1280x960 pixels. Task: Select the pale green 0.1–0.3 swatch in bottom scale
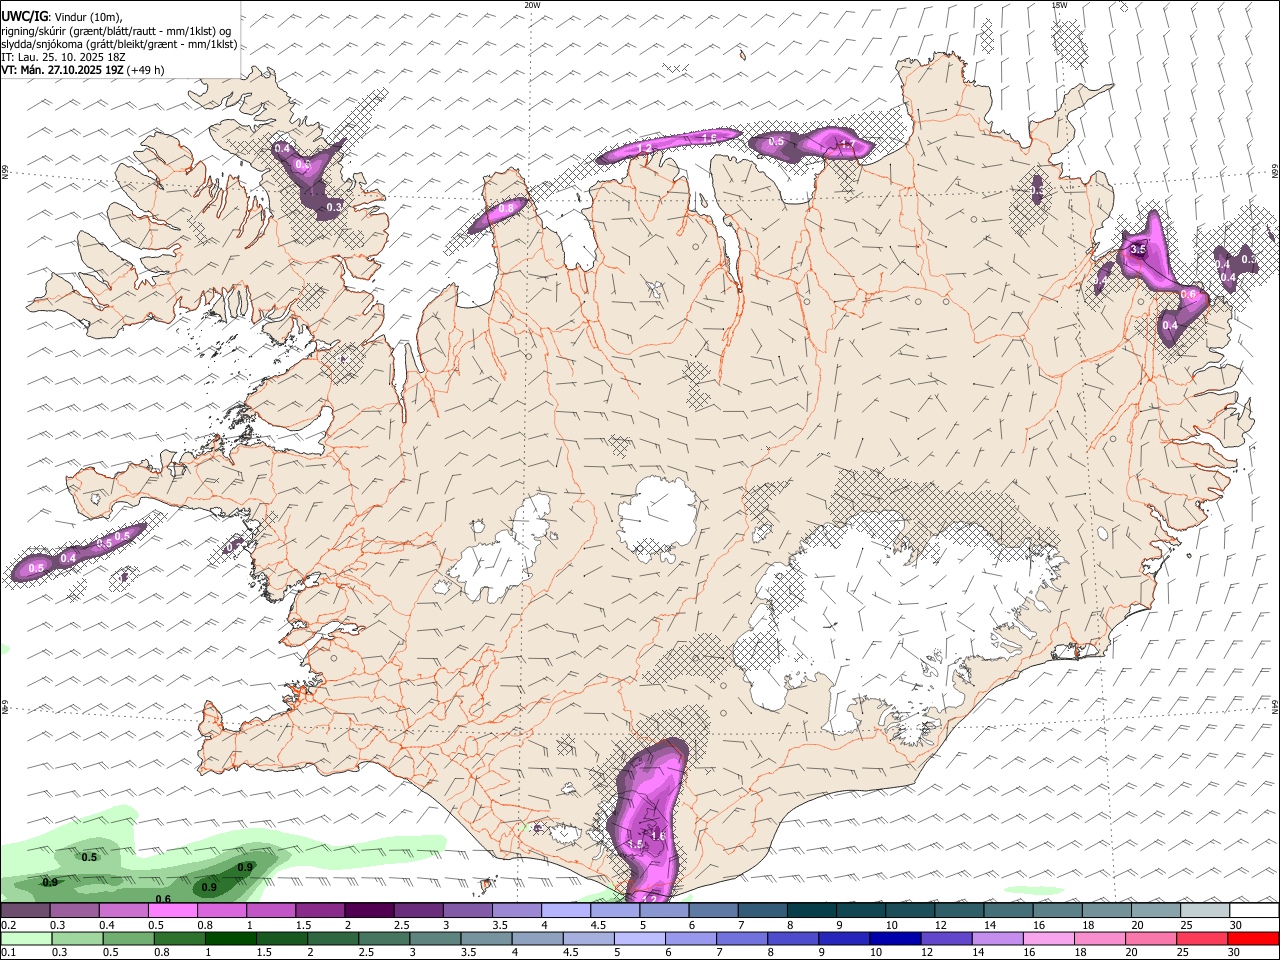[x=25, y=938]
